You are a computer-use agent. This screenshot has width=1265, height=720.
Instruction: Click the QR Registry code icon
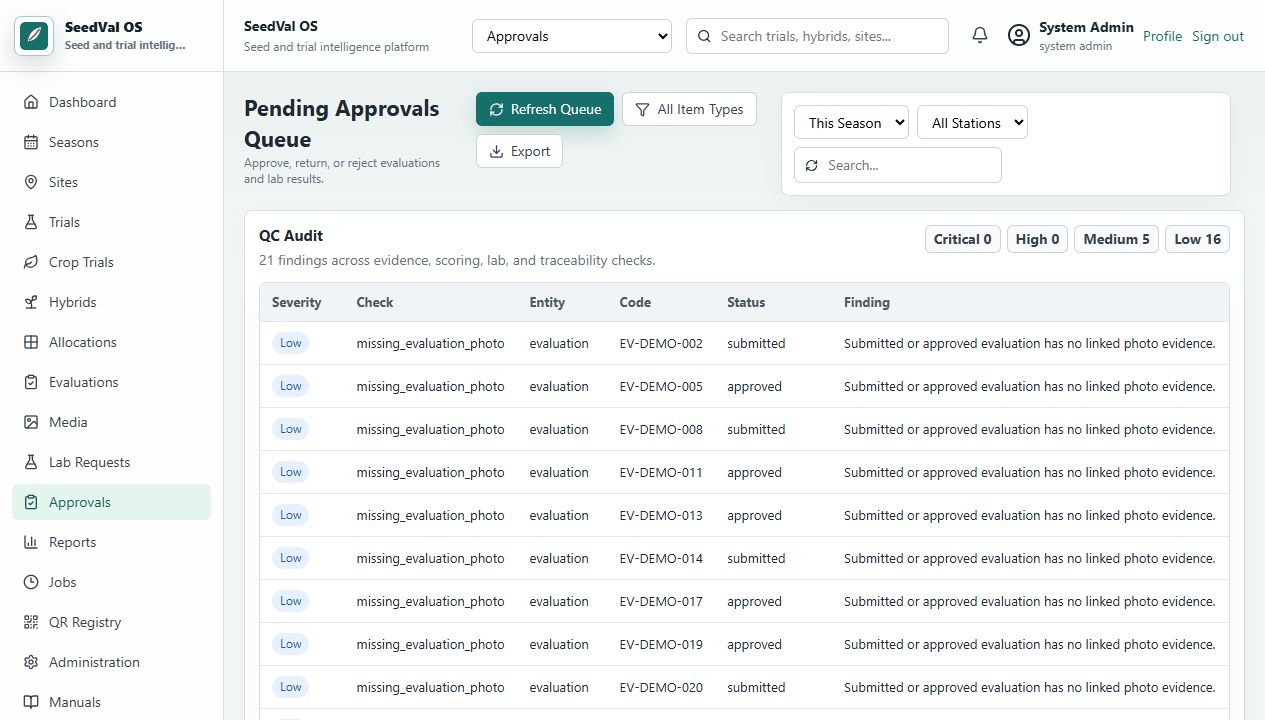[31, 622]
